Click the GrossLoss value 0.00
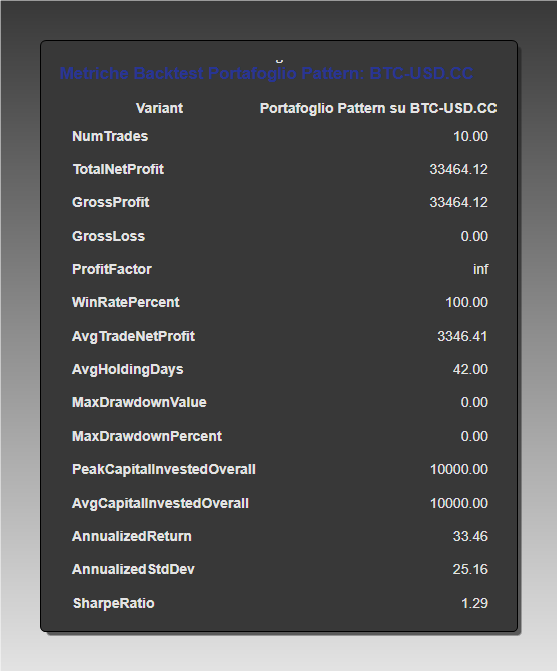557x671 pixels. 474,236
